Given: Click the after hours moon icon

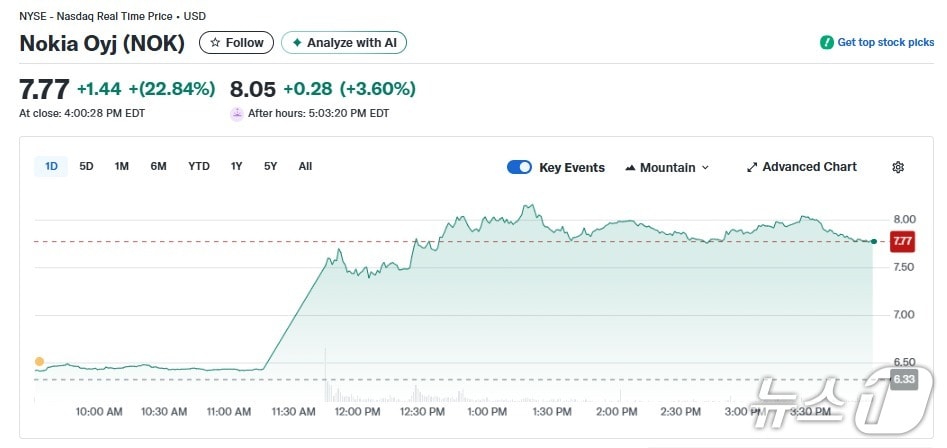Looking at the screenshot, I should [237, 113].
